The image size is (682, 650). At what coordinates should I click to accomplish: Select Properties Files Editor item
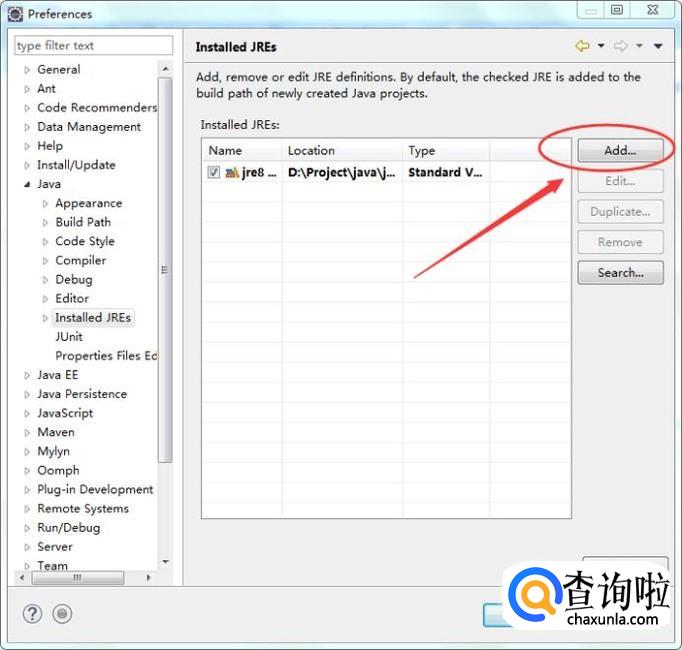tap(106, 356)
